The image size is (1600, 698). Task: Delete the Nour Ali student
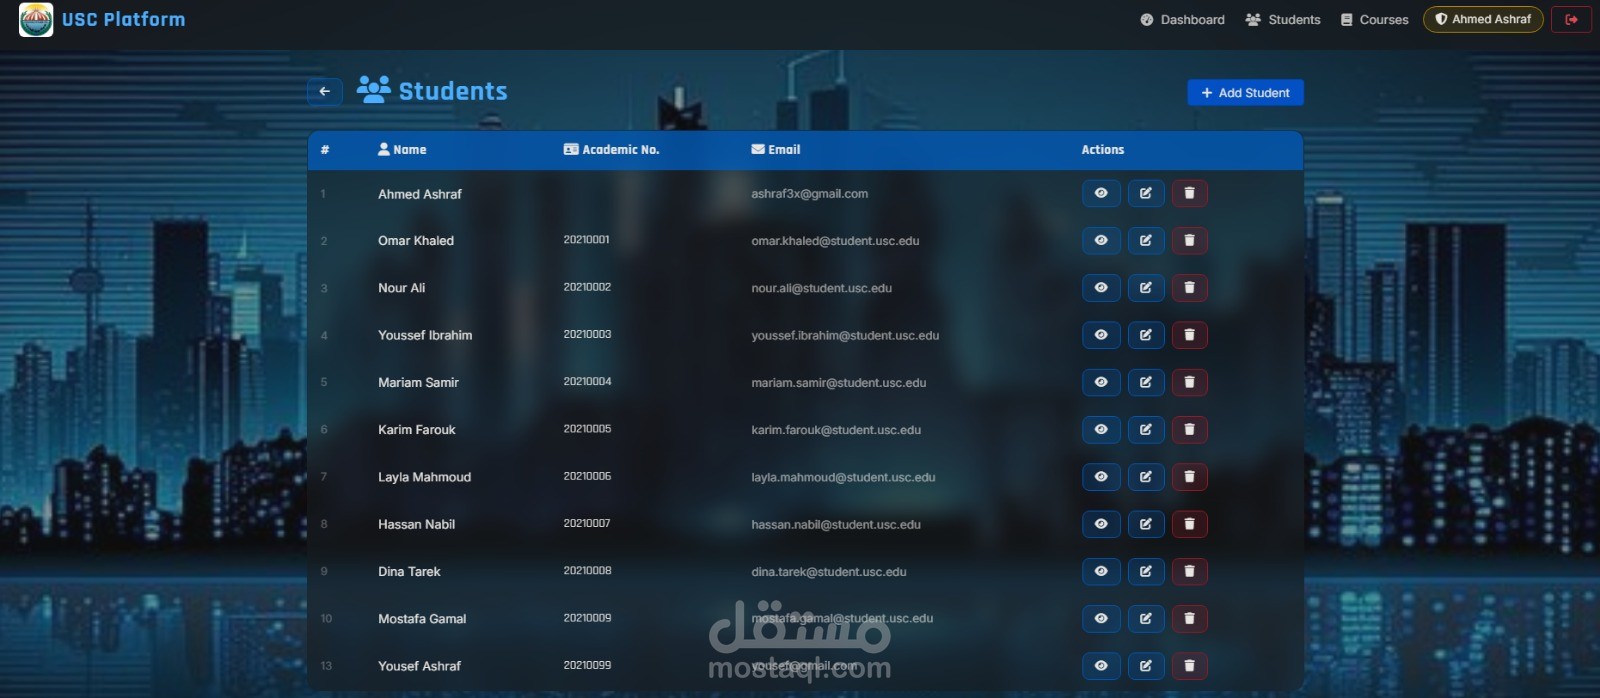point(1189,288)
